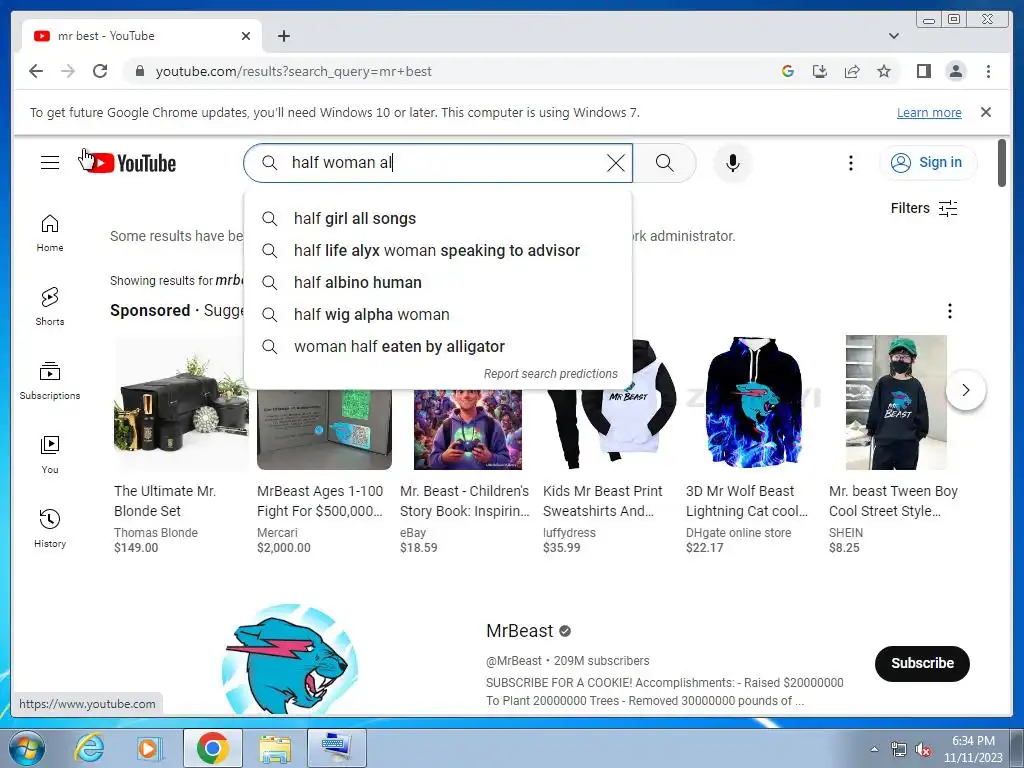Select suggestion half wig alpha woman

click(x=438, y=314)
